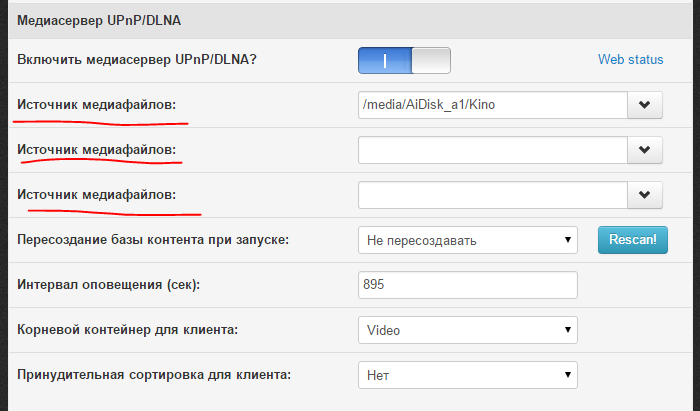
Task: Toggle the UPnP/DLNA media server switch
Action: pos(404,60)
